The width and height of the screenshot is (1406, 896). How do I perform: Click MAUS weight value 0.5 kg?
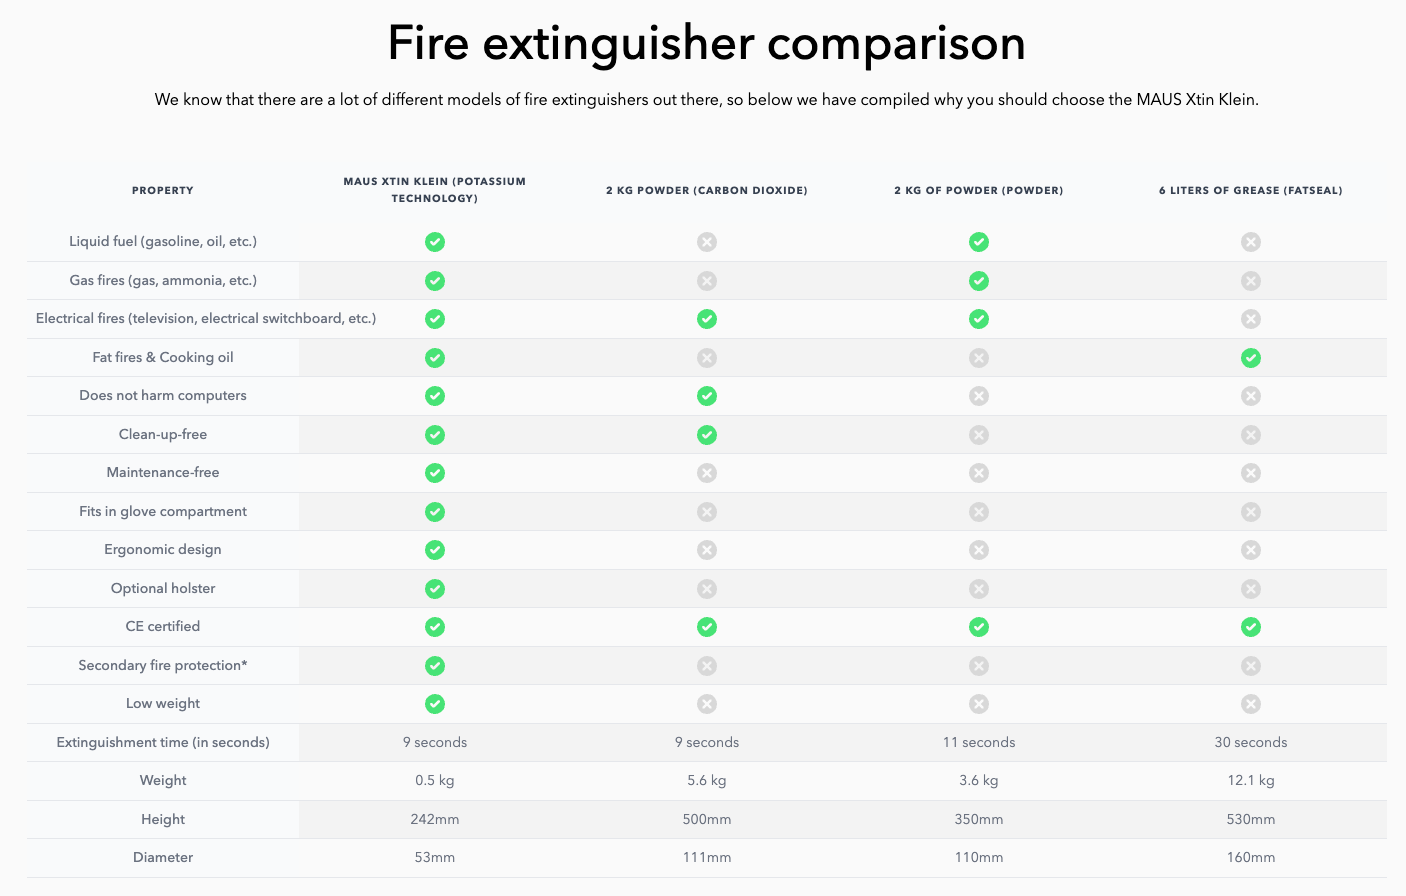pyautogui.click(x=435, y=780)
